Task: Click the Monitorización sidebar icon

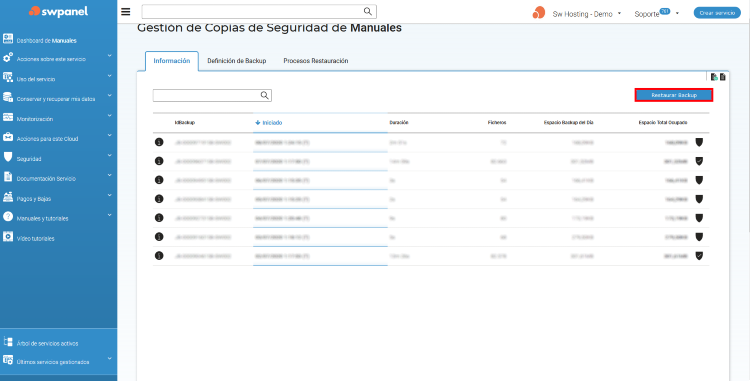Action: 8,117
